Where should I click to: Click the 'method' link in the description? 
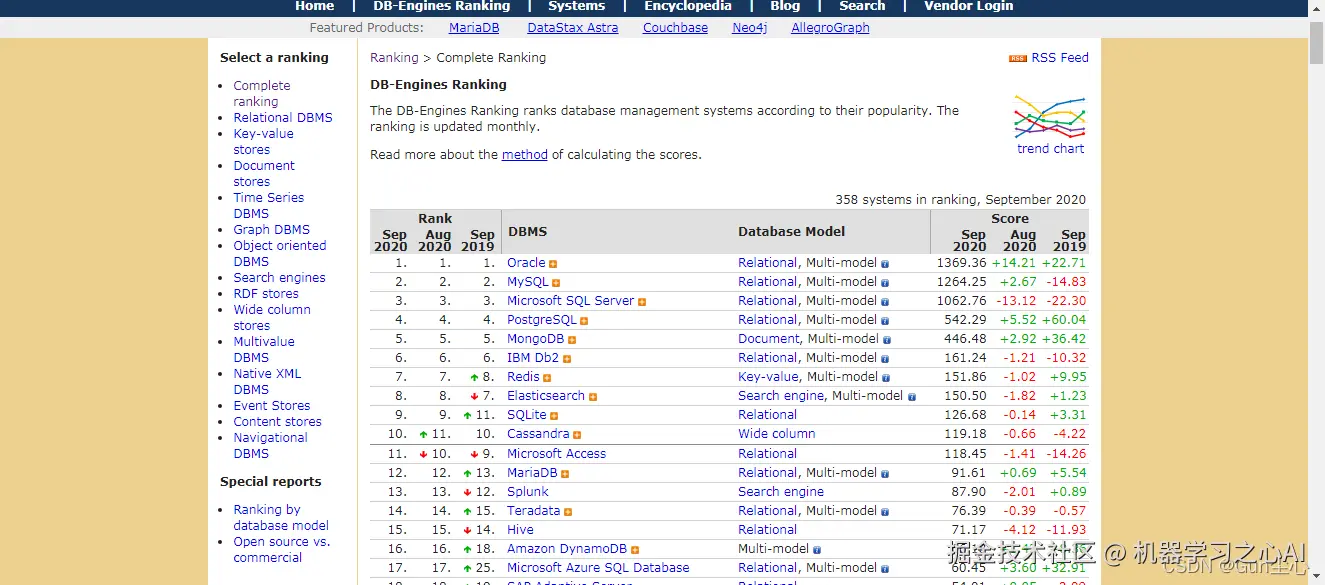[x=525, y=155]
